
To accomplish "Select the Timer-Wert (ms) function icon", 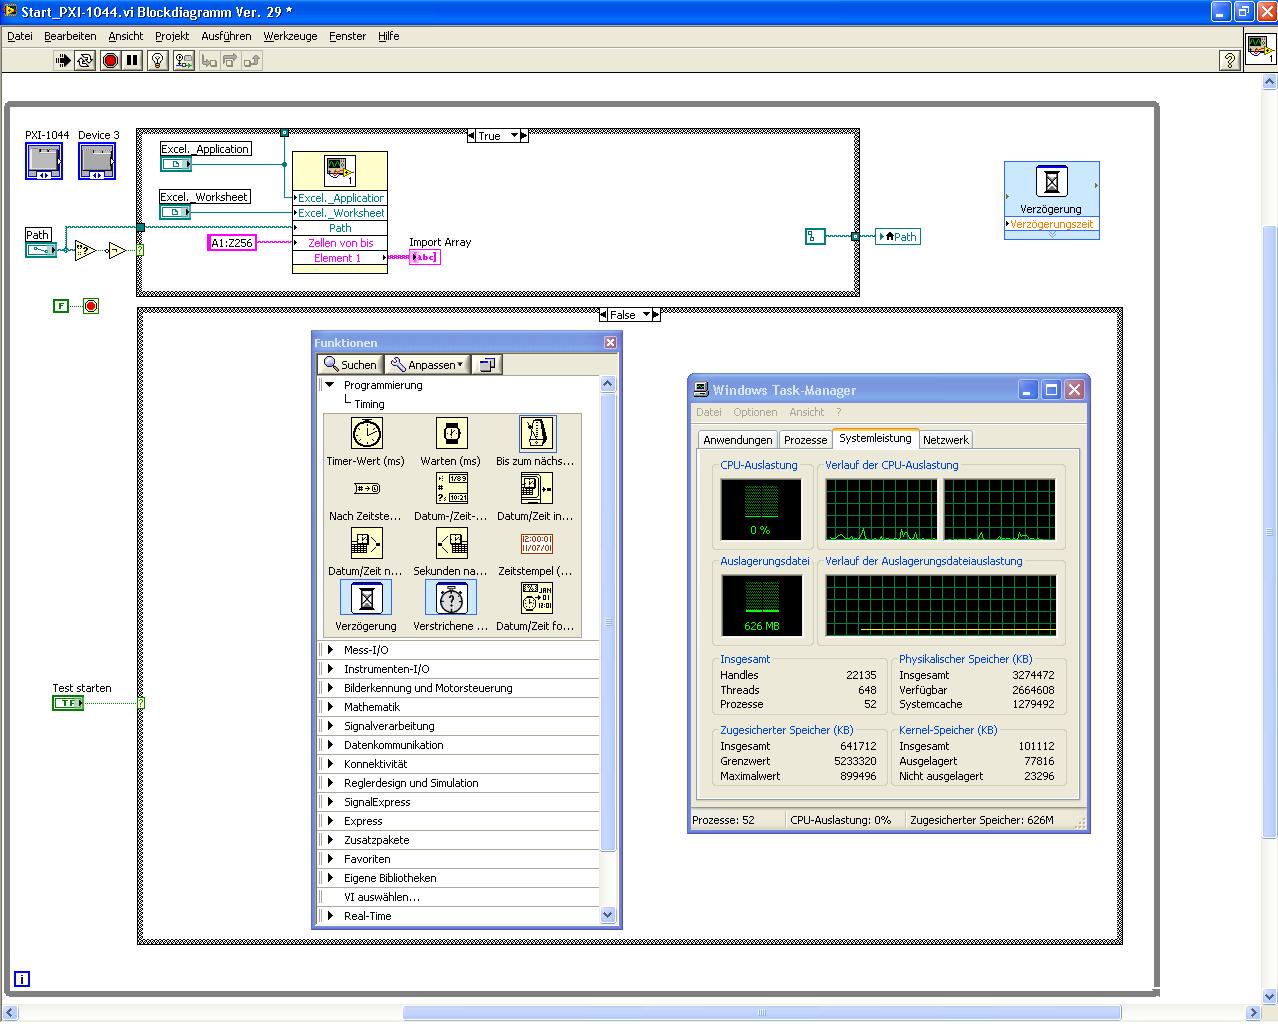I will 366,434.
